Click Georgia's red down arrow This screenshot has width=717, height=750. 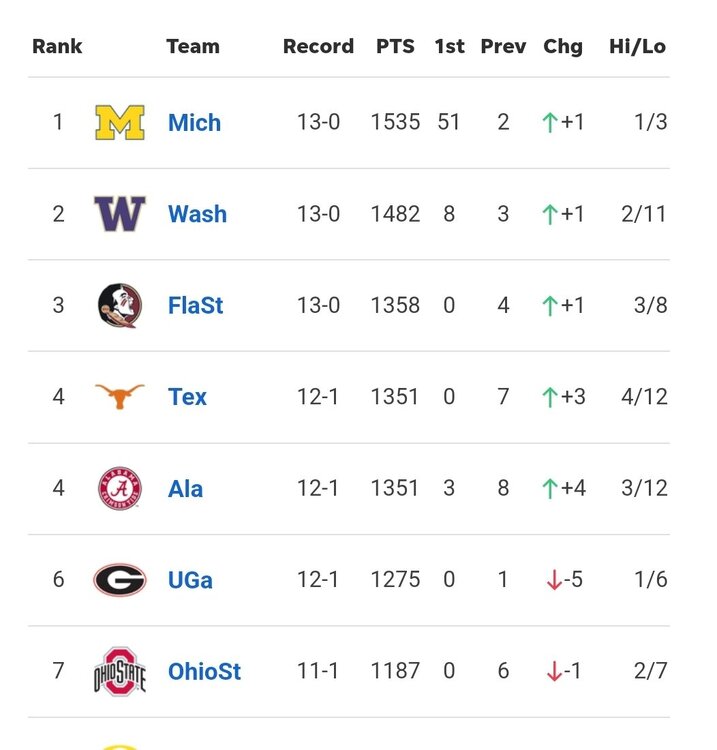[554, 581]
